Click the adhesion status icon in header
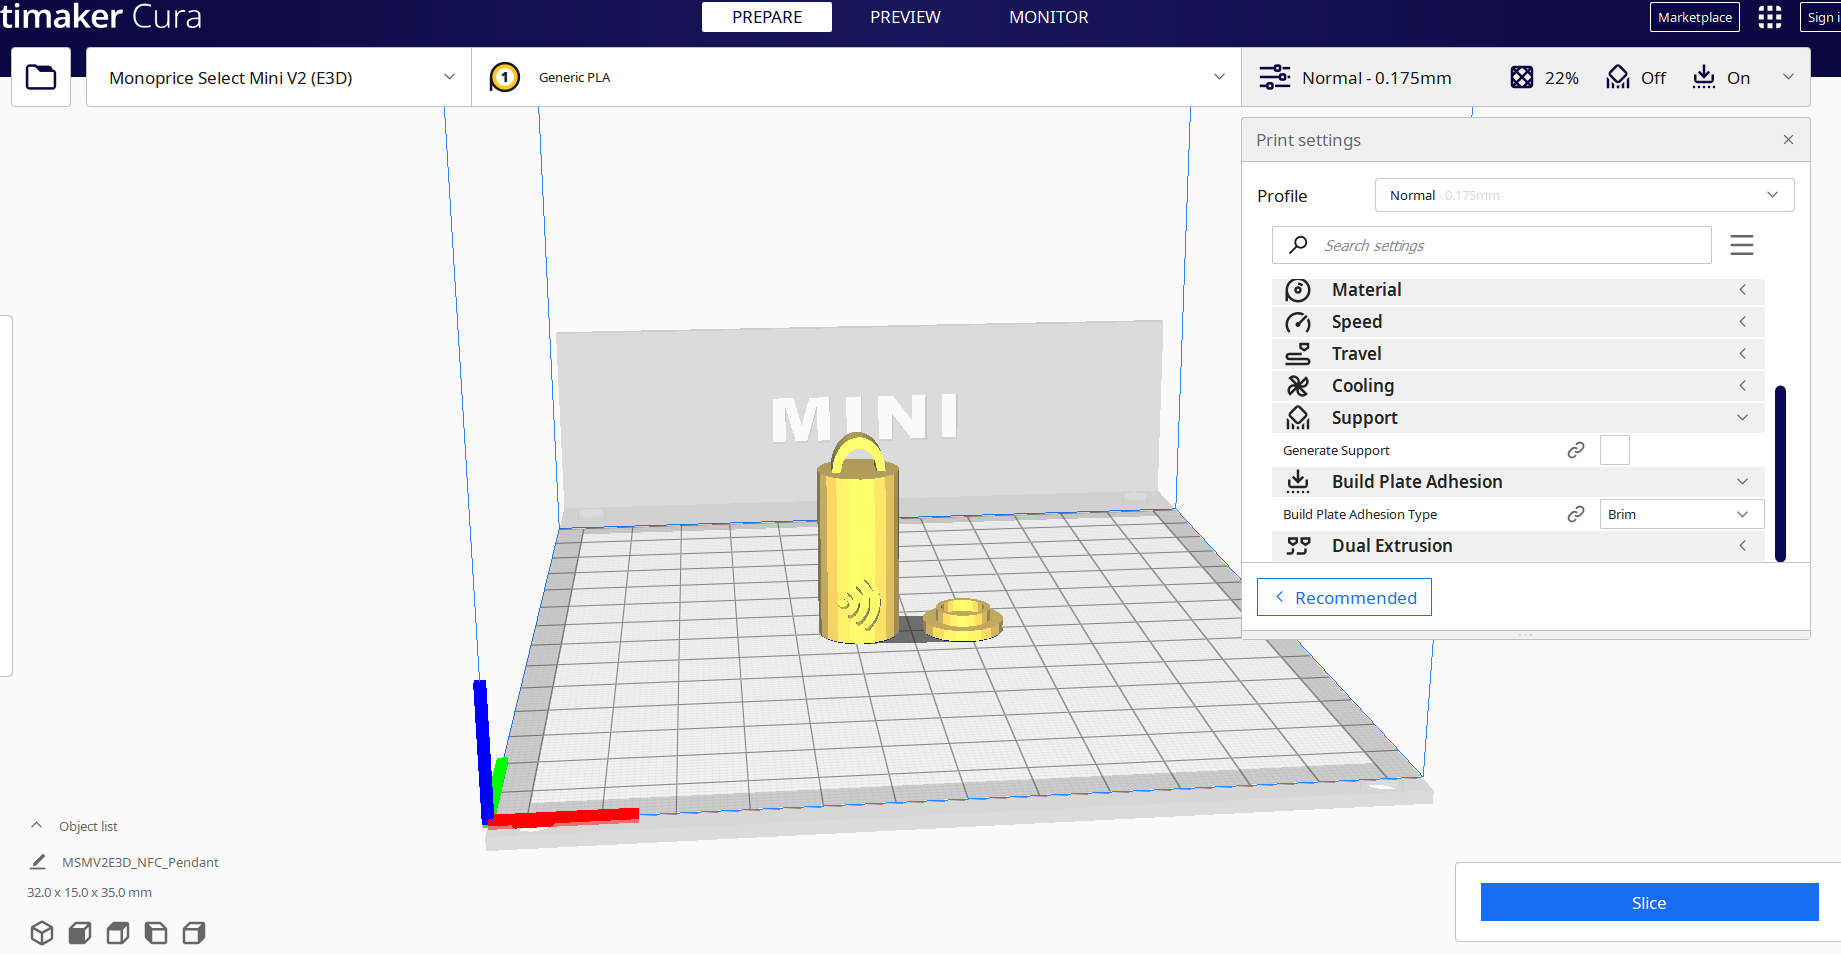The image size is (1841, 954). (x=1703, y=77)
